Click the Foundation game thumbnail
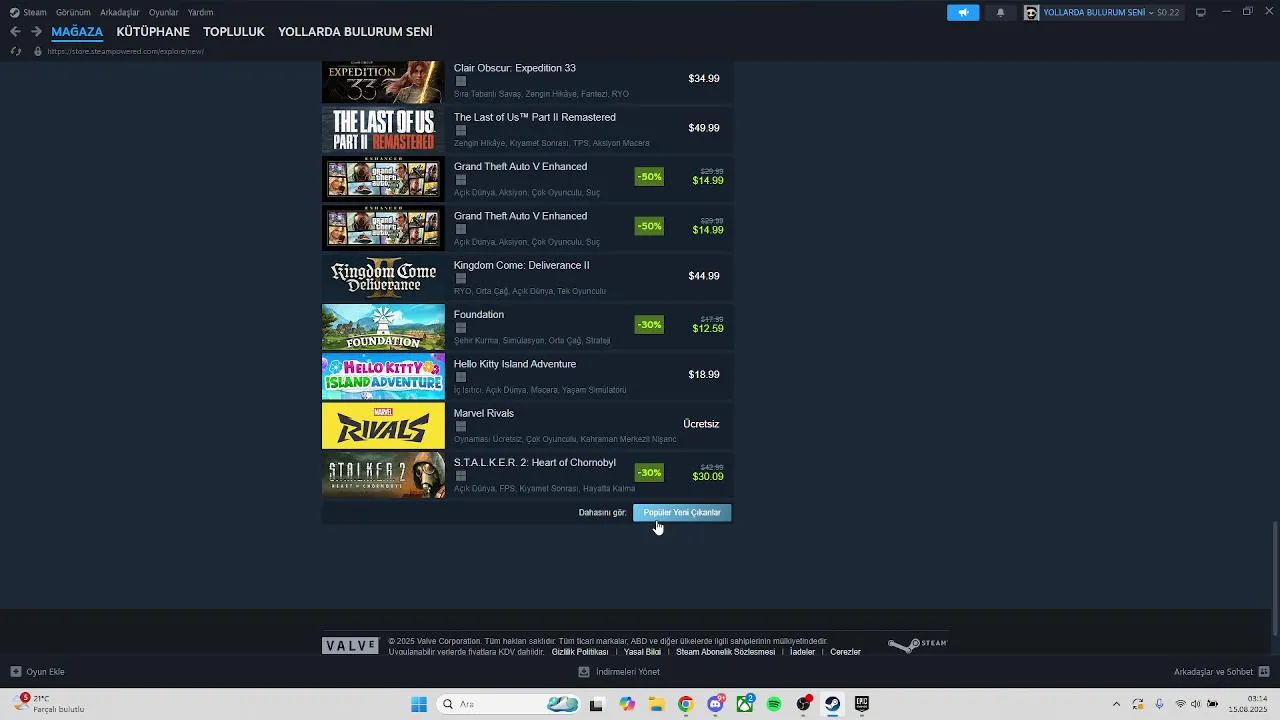1280x720 pixels. pyautogui.click(x=383, y=327)
